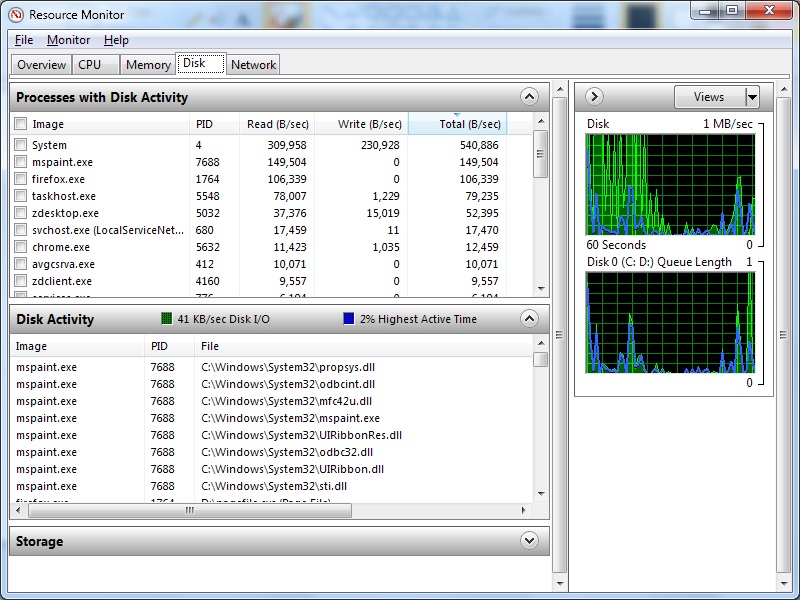Select the odbcint.dll file row
This screenshot has width=800, height=600.
coord(271,384)
